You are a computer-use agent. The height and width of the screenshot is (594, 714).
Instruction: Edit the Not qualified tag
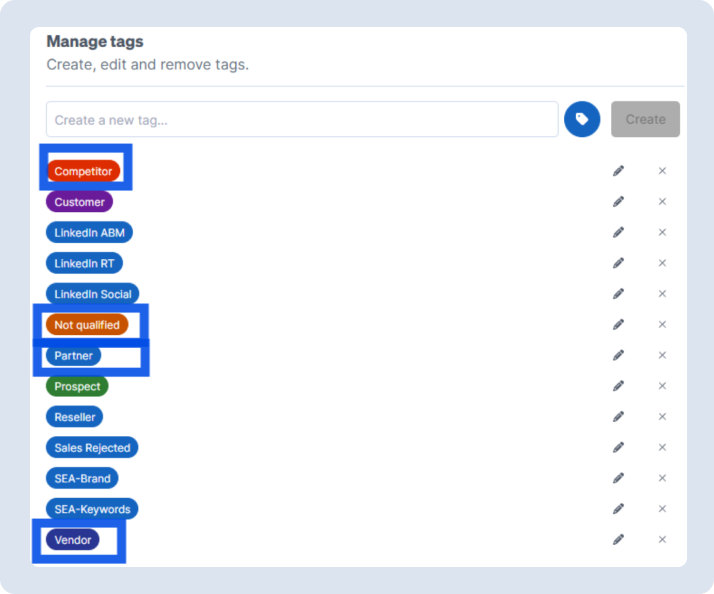coord(618,324)
